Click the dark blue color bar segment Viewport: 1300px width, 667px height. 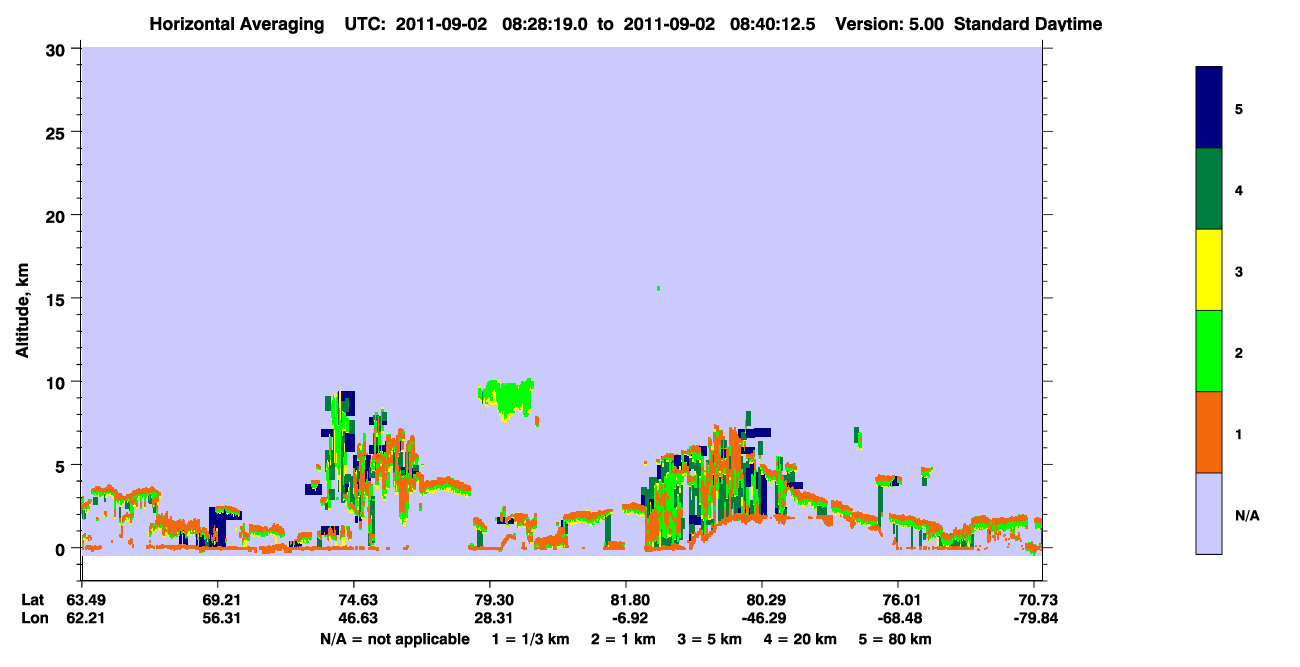(1208, 107)
